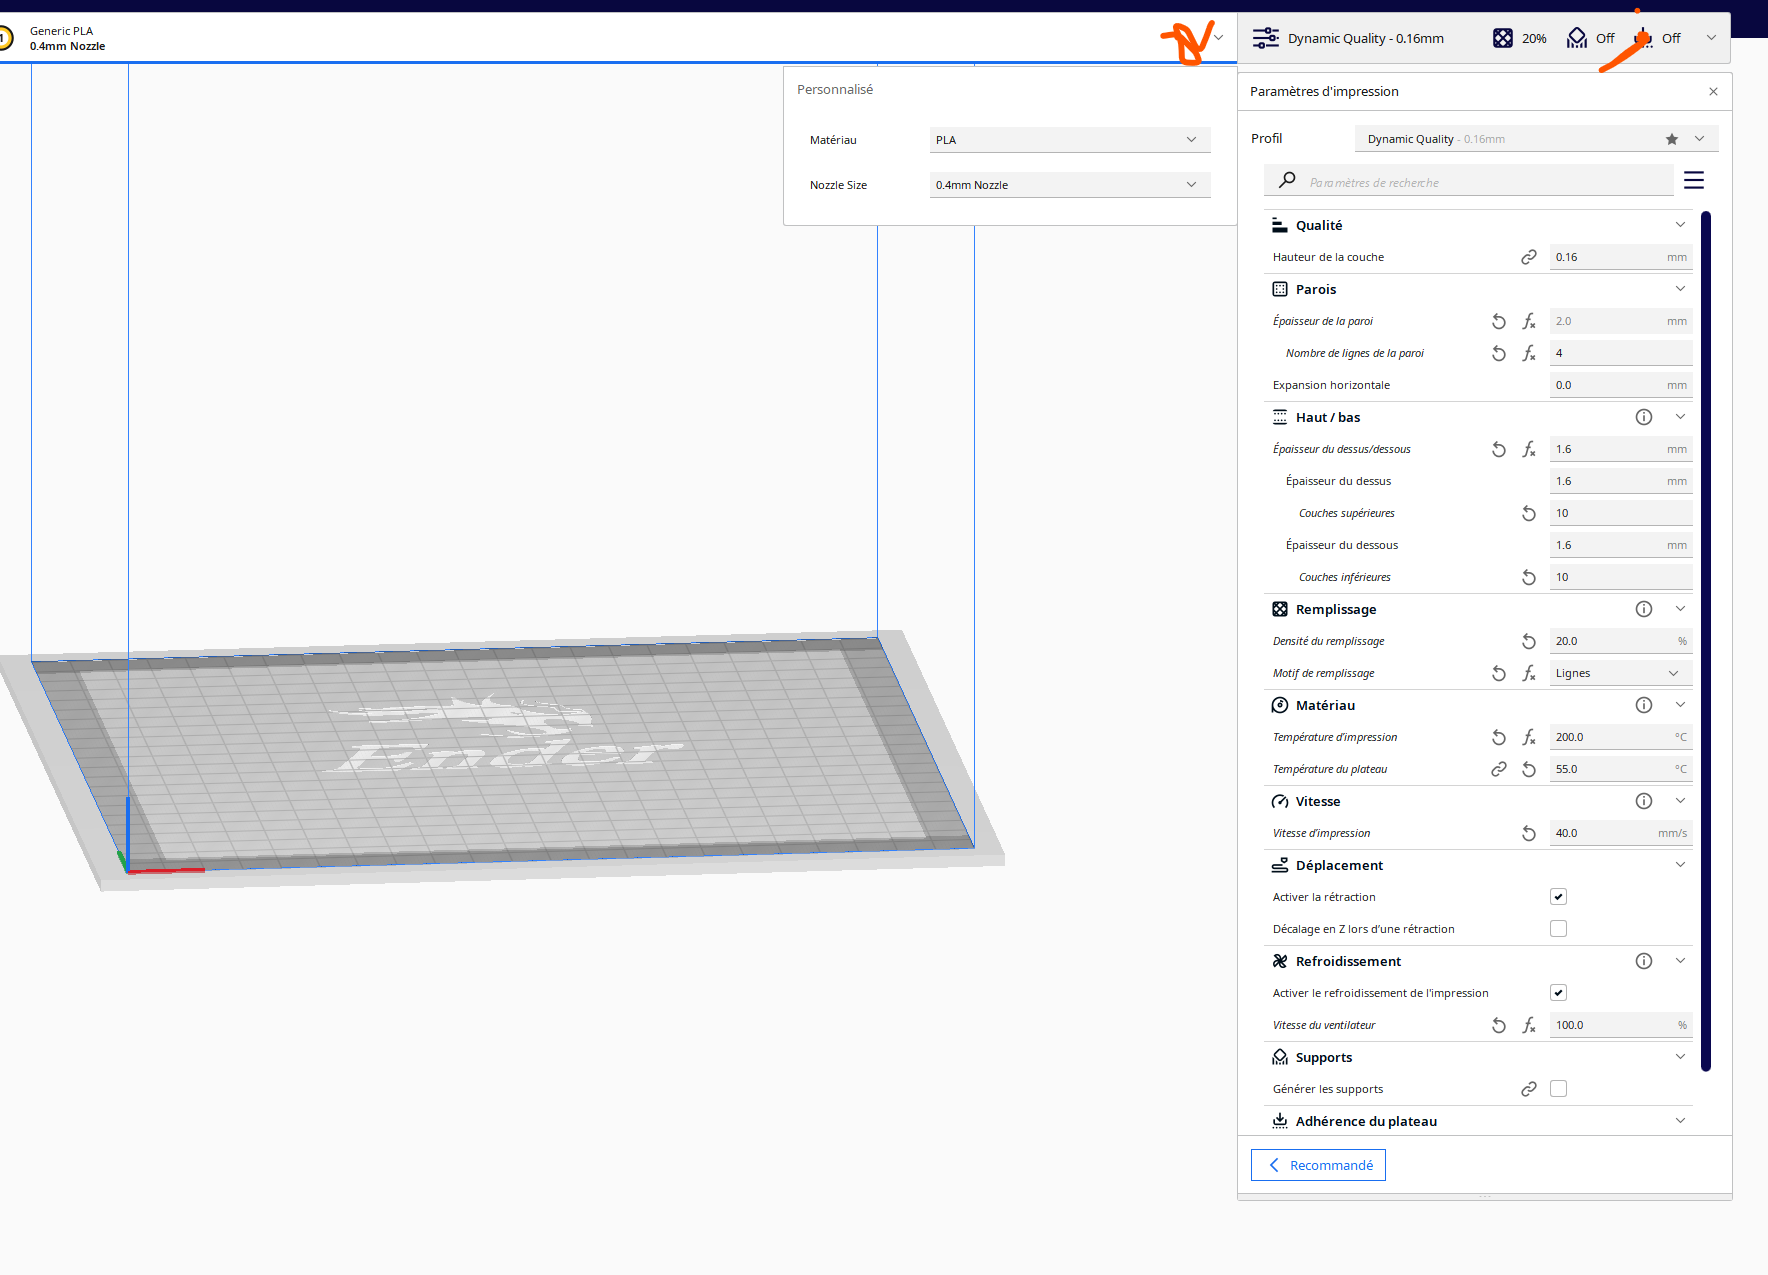Reset Vitesse d'impression value
This screenshot has width=1768, height=1275.
1529,833
